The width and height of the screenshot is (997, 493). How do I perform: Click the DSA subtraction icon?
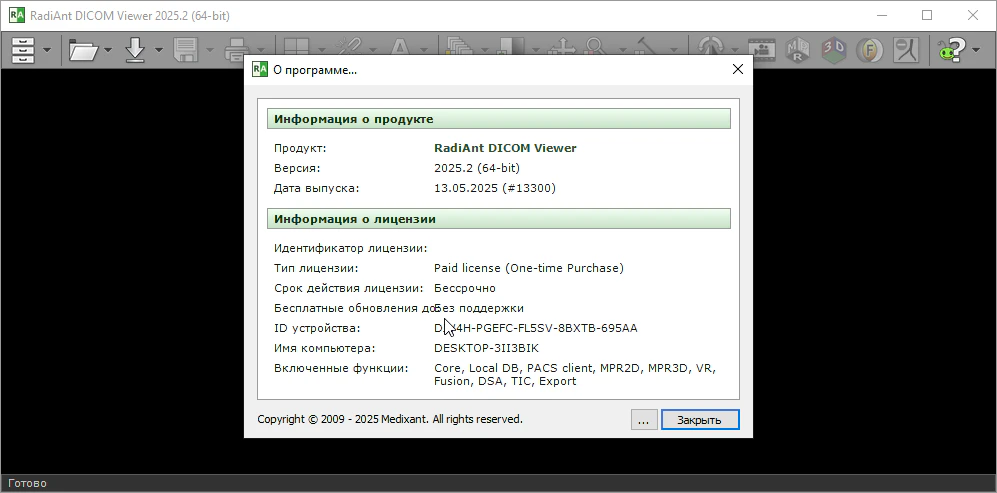pyautogui.click(x=906, y=49)
